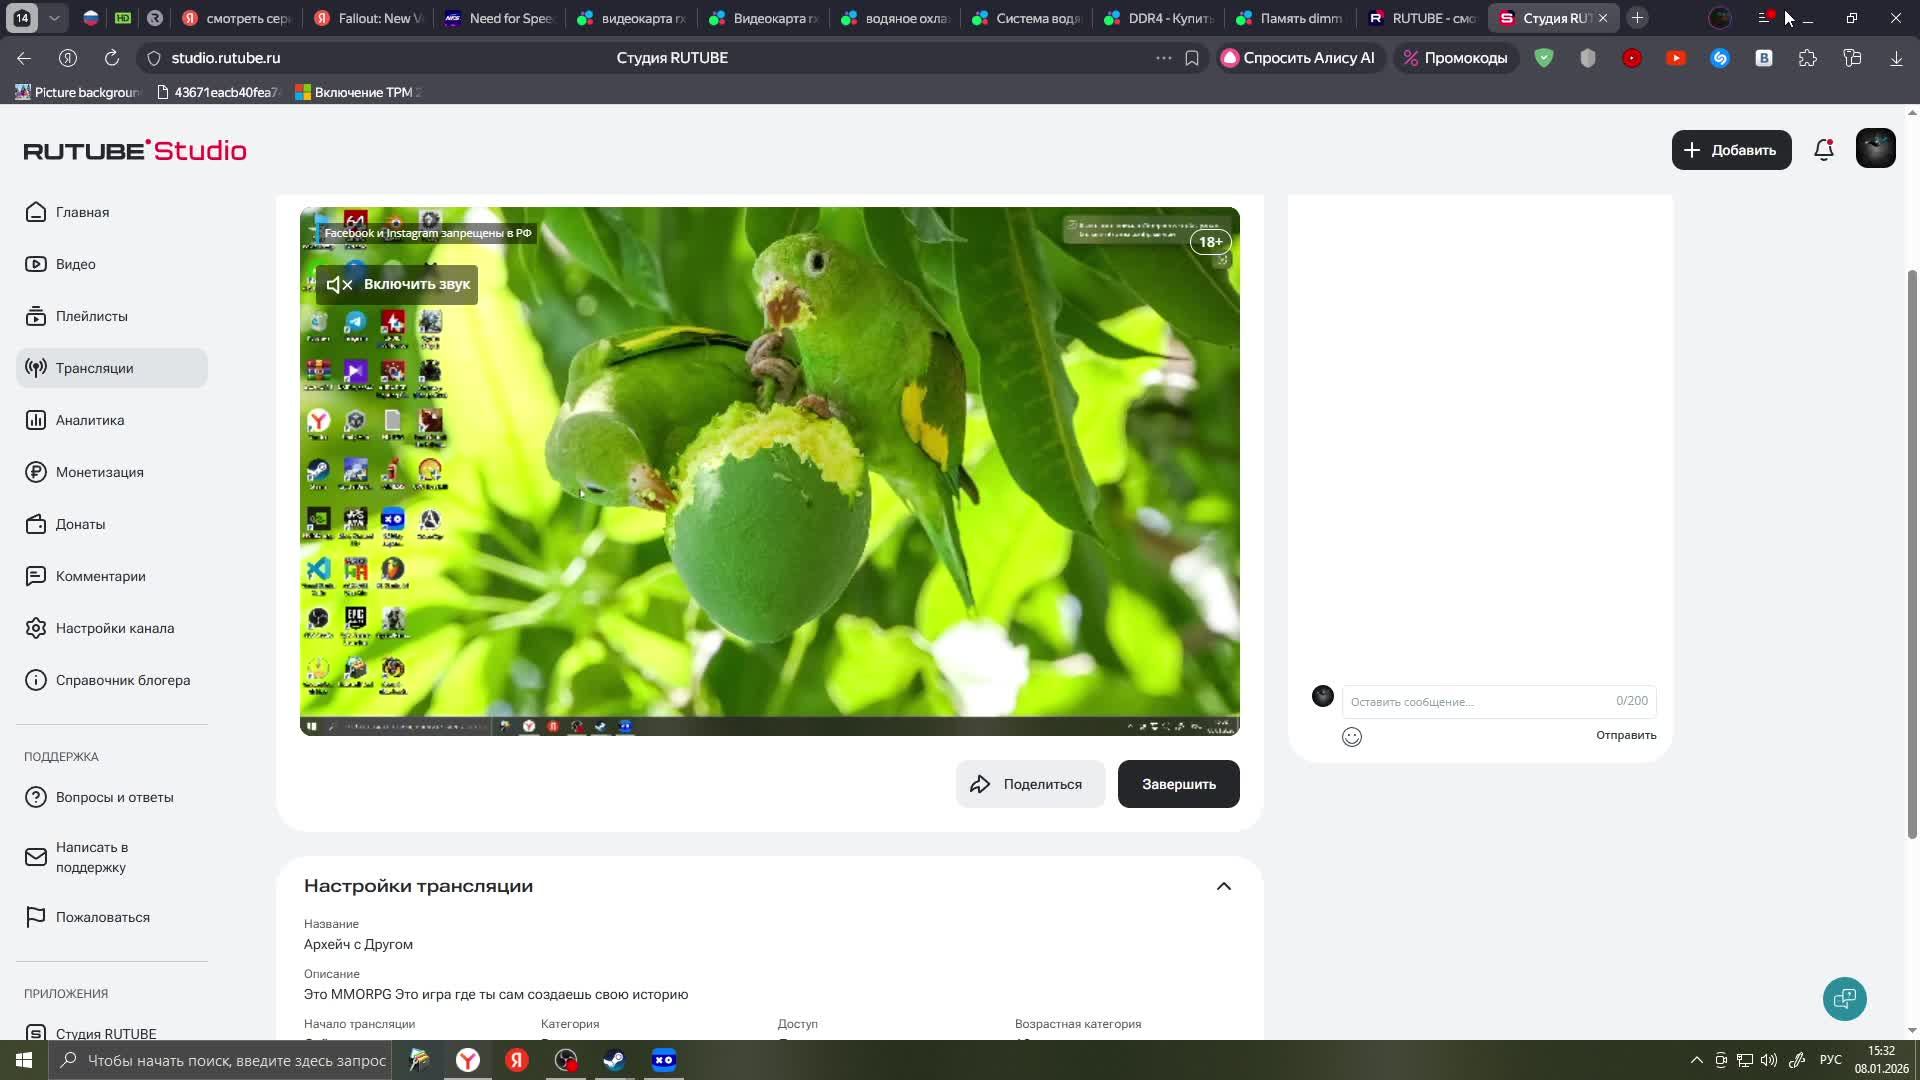Collapse the Настройки трансляции section

pyautogui.click(x=1223, y=886)
